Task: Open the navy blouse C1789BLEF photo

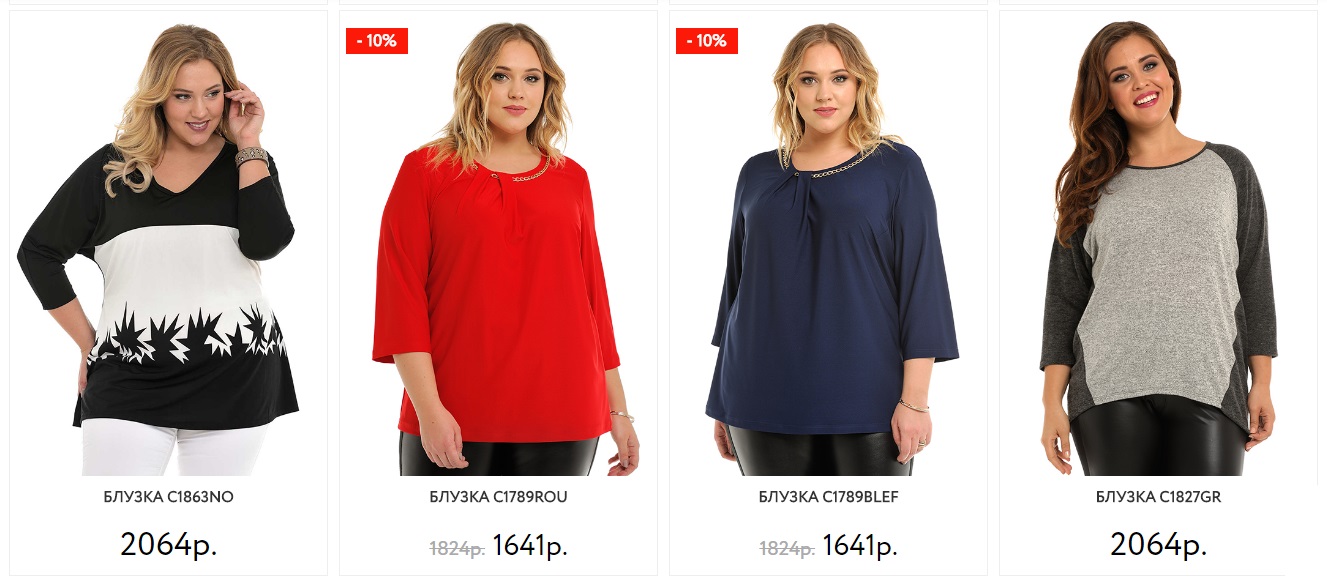Action: (828, 248)
